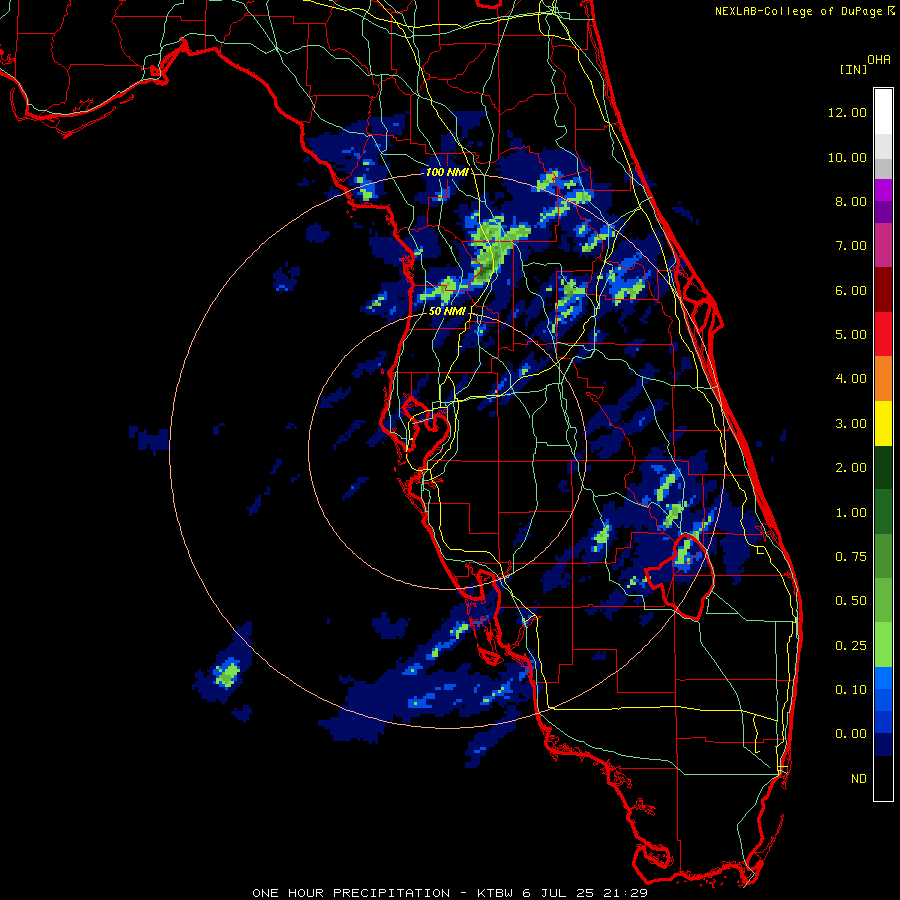
Task: Select the 4.00 legend value
Action: 850,379
